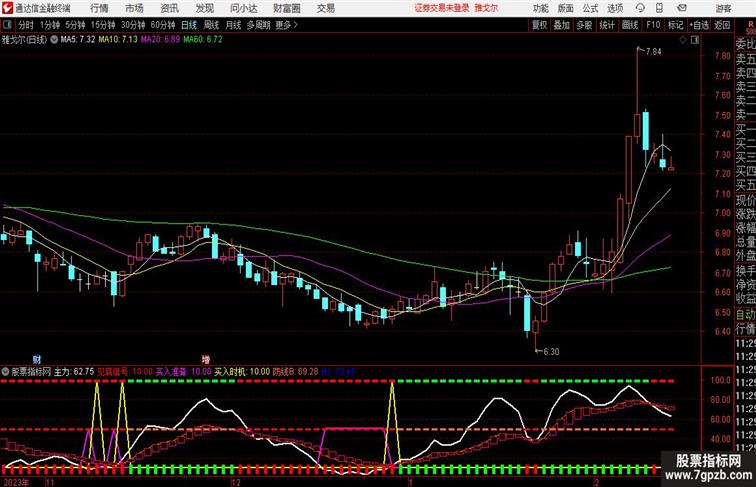Click the 证券交易未登录 login link
756x487 pixels.
point(442,8)
